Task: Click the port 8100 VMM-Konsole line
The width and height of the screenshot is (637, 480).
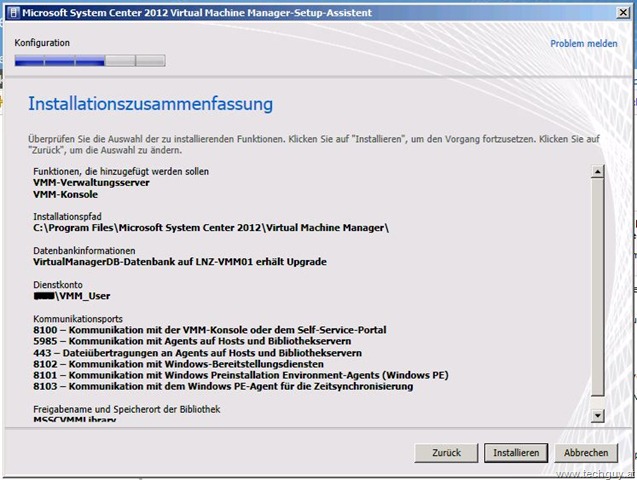Action: coord(210,330)
